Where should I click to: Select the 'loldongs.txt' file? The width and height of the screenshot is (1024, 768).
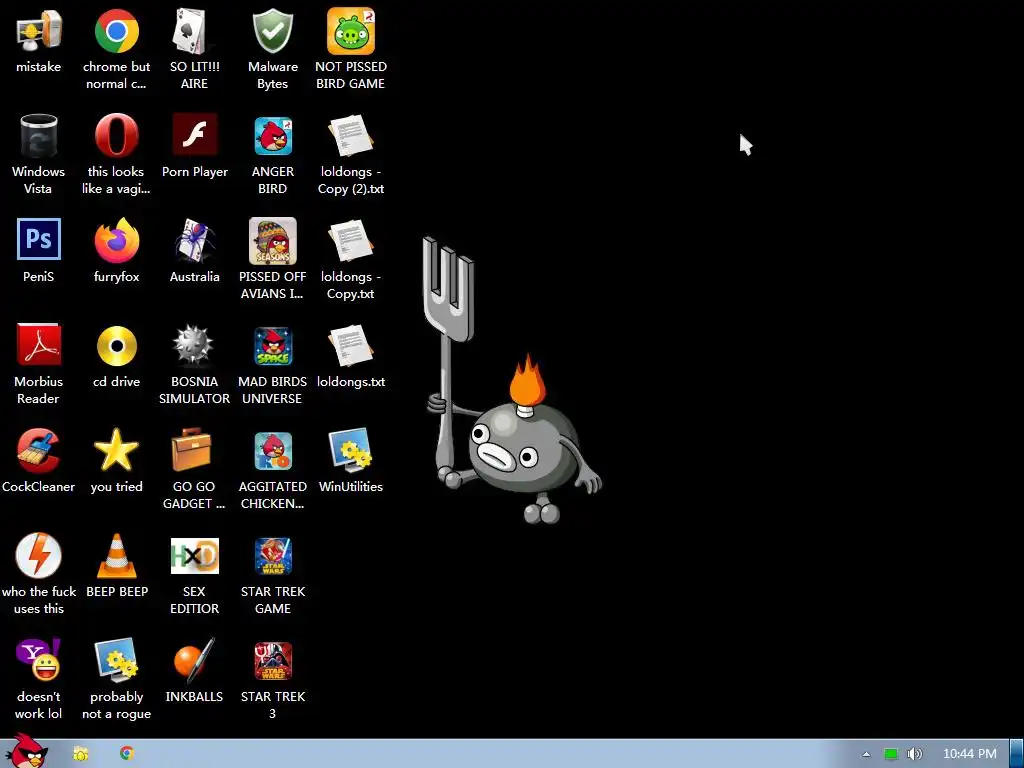pyautogui.click(x=351, y=345)
